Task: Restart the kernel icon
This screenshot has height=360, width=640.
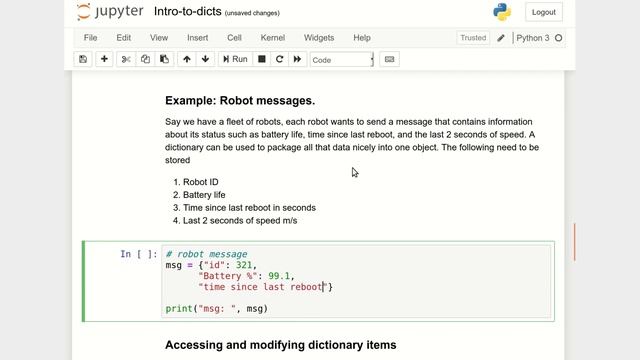Action: coord(279,59)
